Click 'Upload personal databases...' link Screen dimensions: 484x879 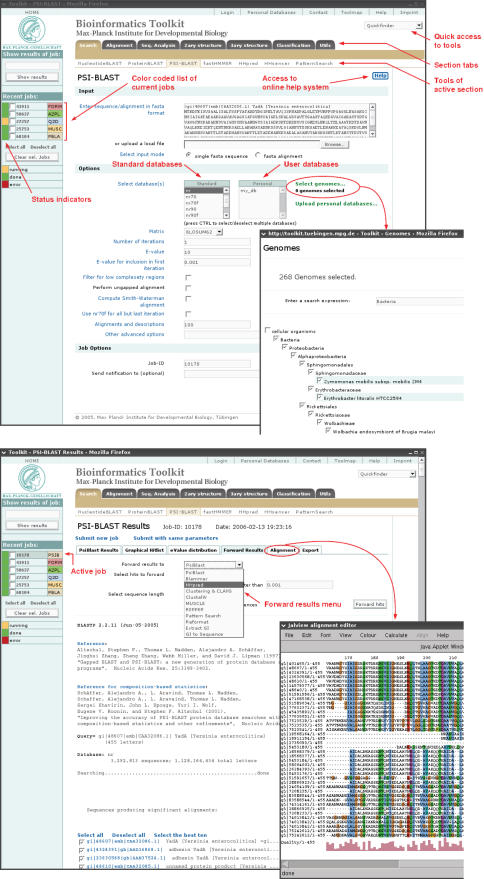[x=337, y=203]
